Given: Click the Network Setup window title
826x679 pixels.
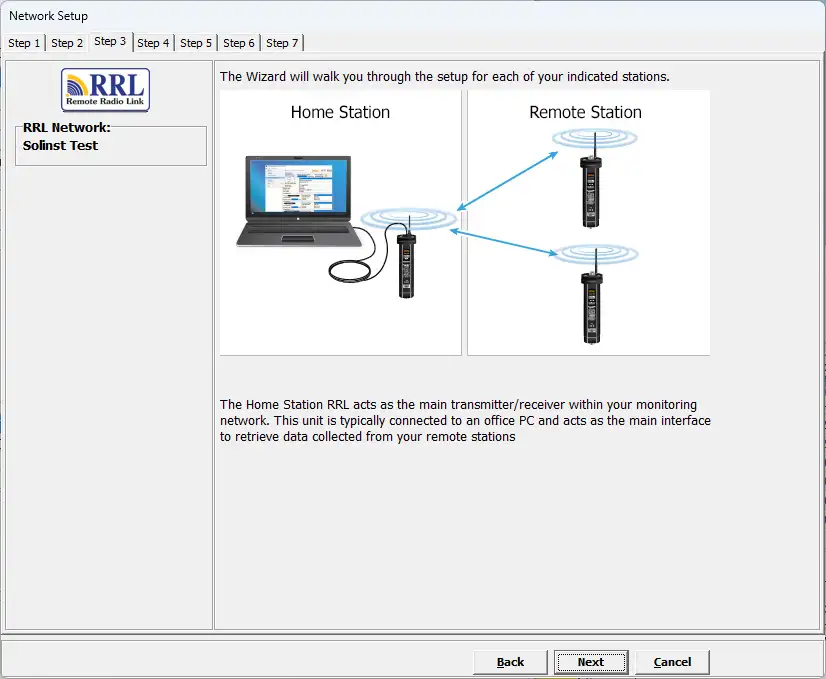Looking at the screenshot, I should pyautogui.click(x=48, y=16).
